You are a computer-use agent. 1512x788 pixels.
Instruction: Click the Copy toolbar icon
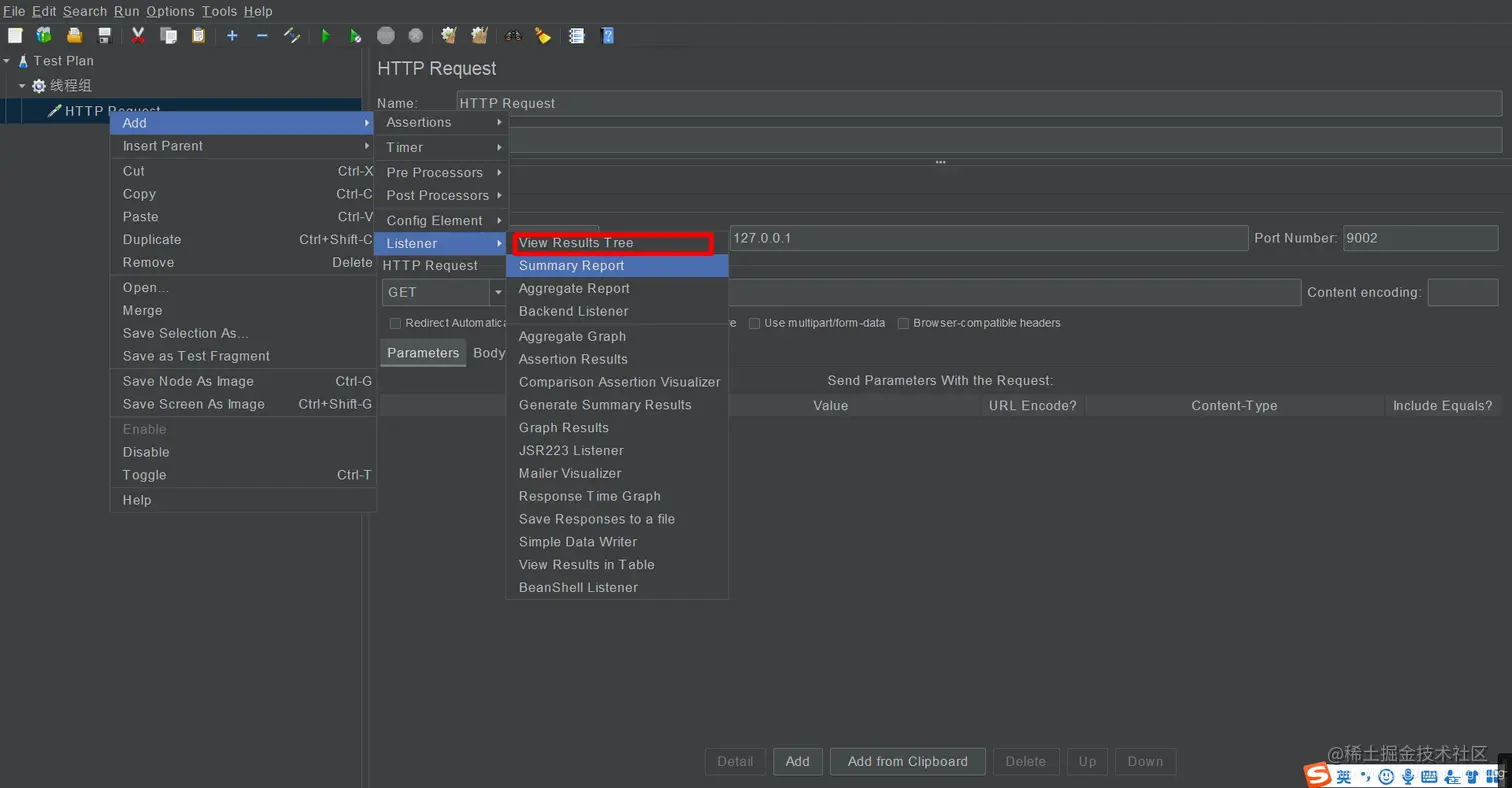(x=168, y=35)
